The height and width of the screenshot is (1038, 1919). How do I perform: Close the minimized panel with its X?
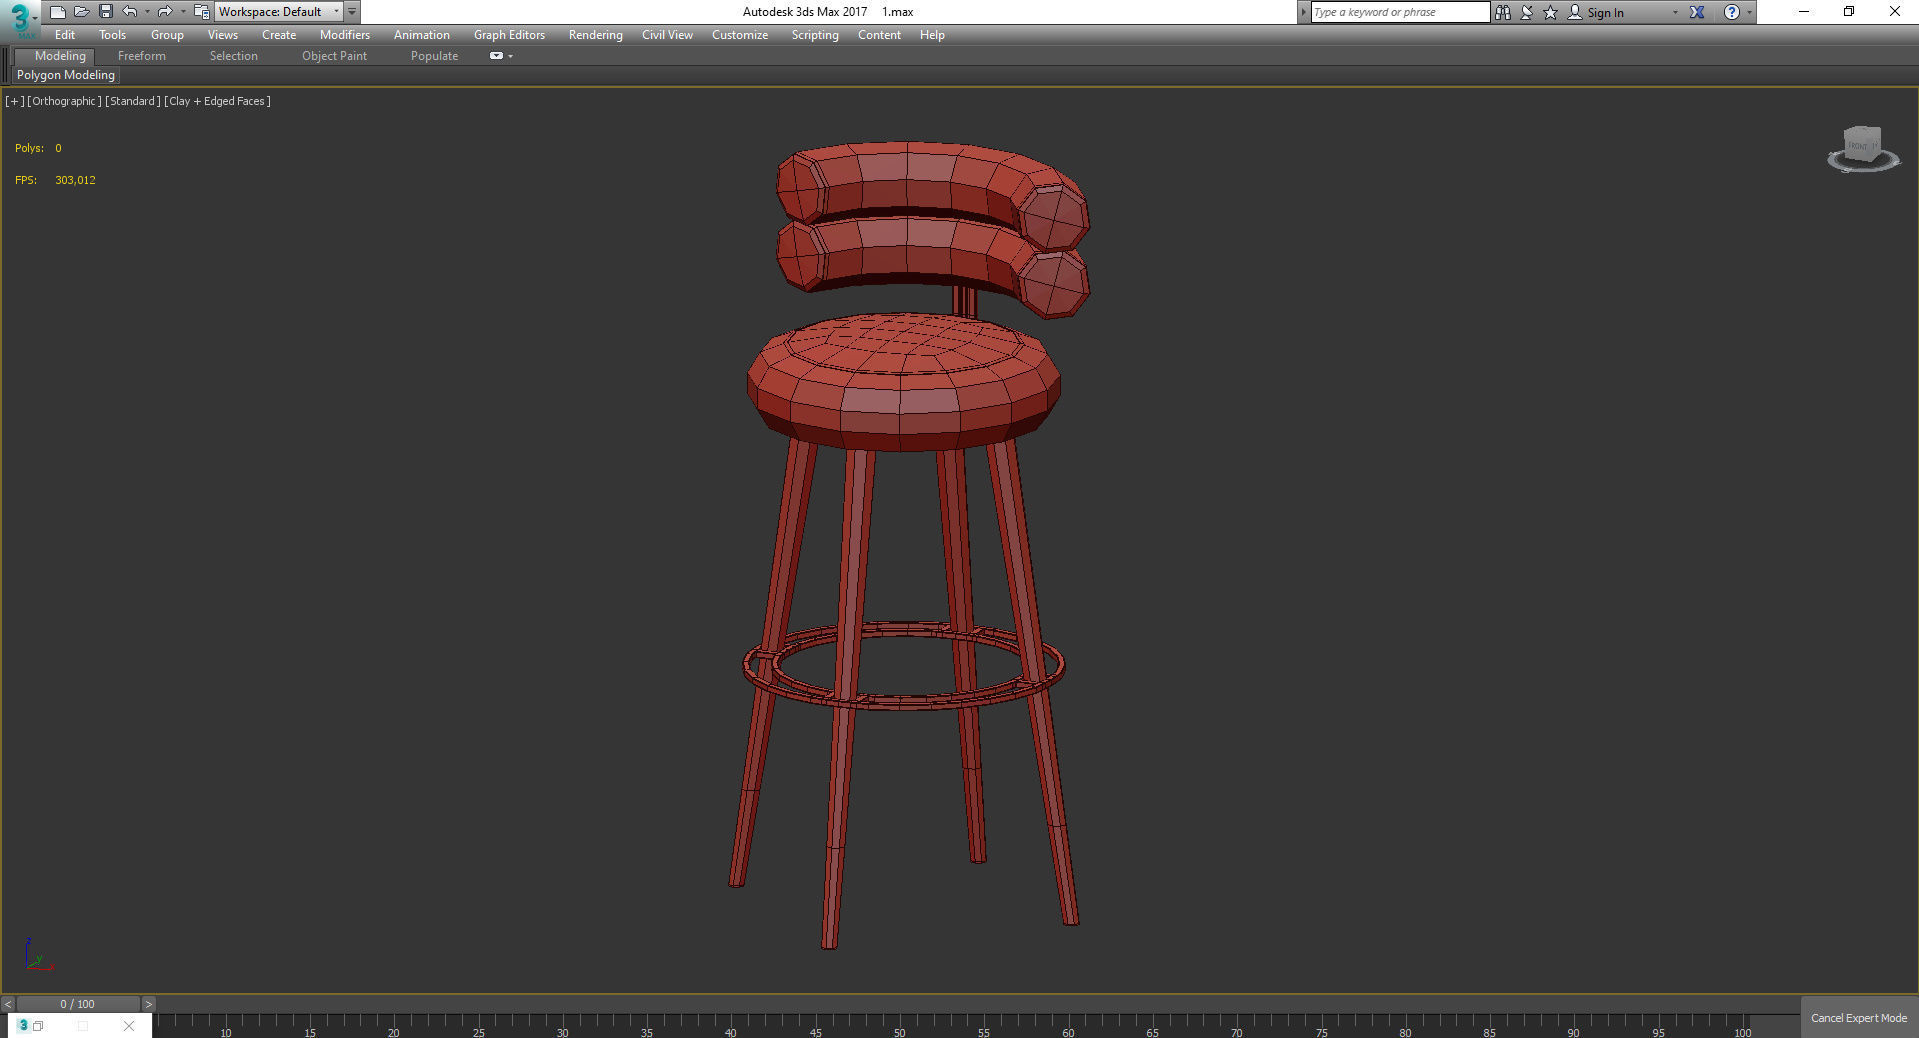tap(129, 1026)
